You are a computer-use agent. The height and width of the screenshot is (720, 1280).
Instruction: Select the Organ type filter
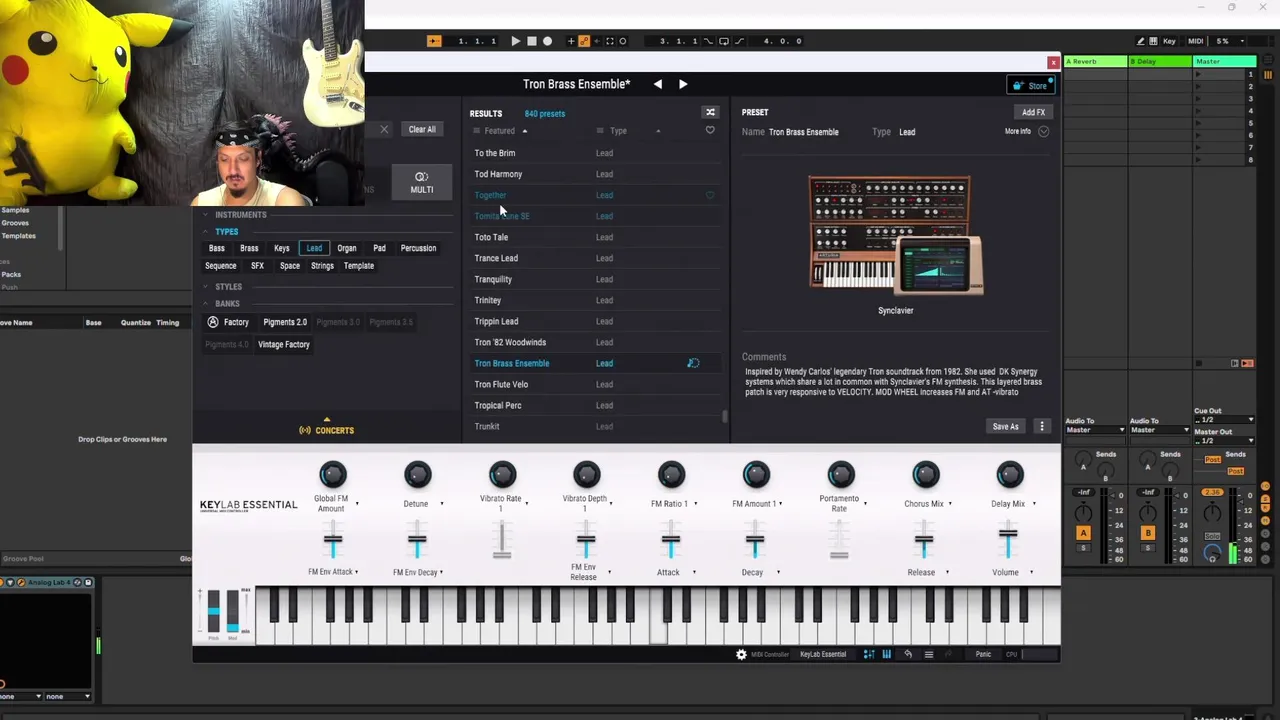347,248
